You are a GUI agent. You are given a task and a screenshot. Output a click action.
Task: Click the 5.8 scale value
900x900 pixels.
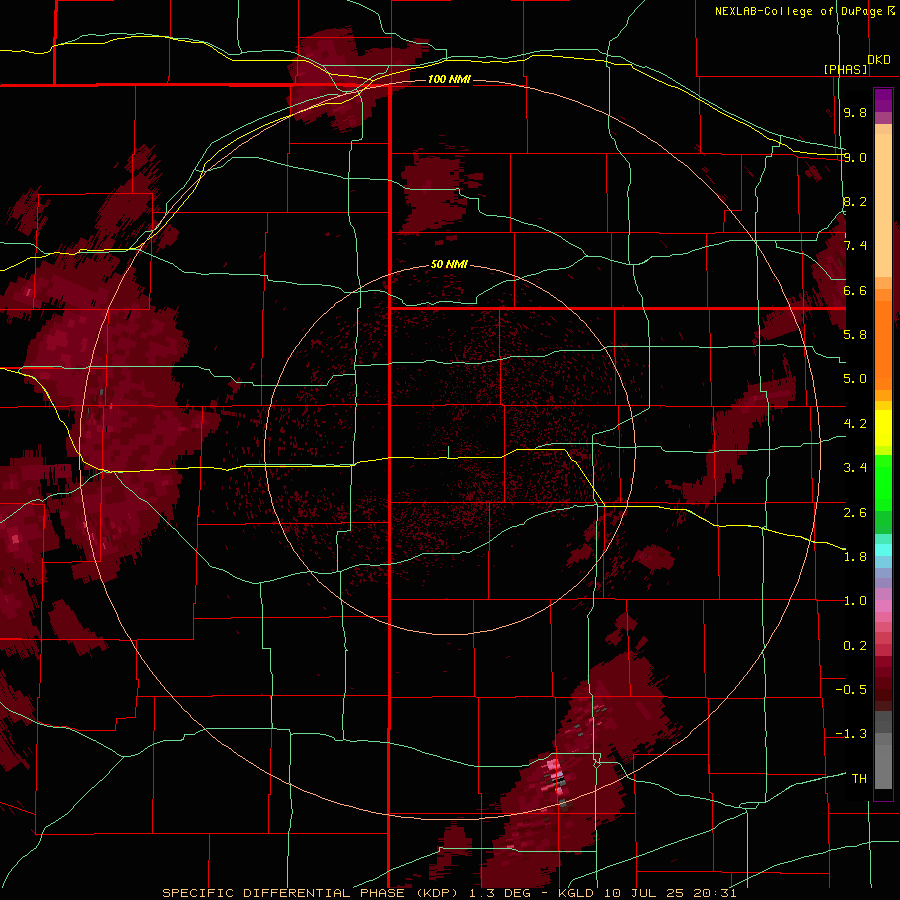pos(855,335)
